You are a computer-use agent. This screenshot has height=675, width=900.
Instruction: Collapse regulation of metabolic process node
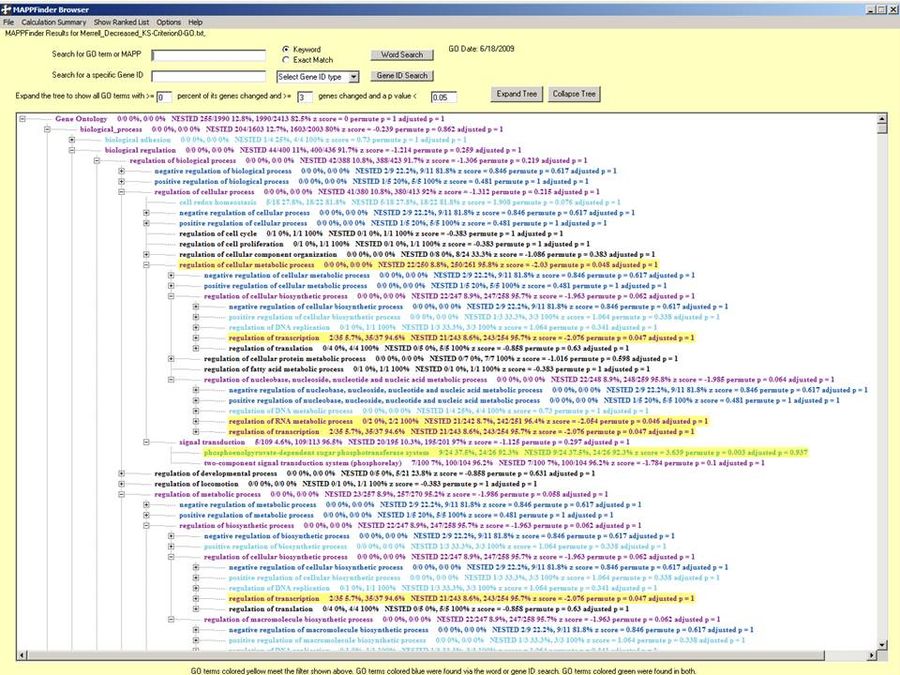pyautogui.click(x=121, y=494)
